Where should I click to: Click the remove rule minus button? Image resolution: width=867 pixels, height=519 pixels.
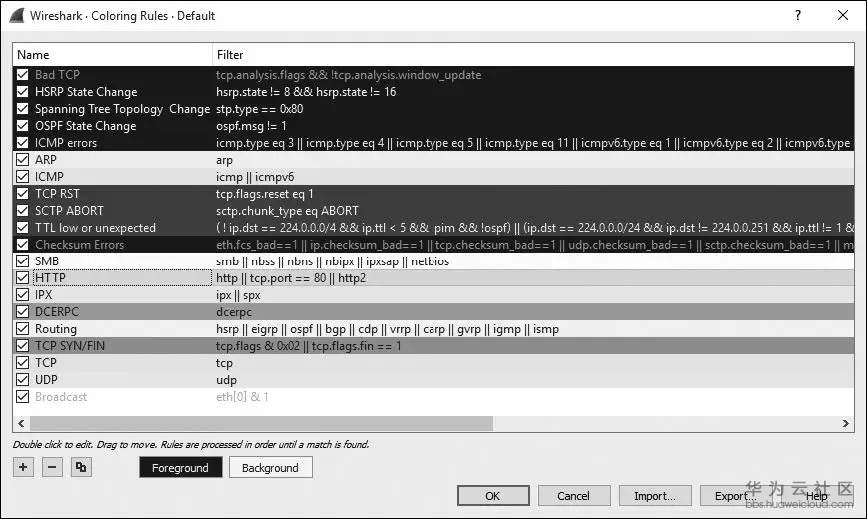[x=52, y=467]
